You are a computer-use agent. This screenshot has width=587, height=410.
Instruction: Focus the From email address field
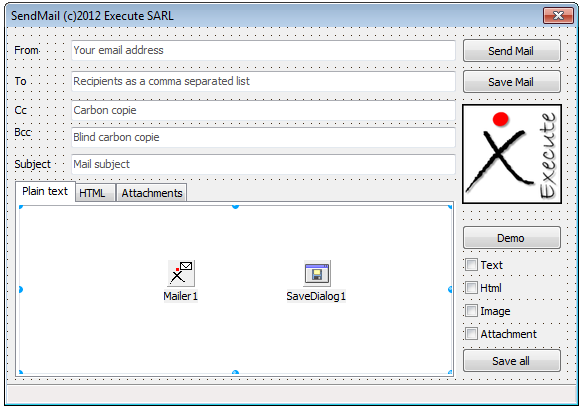click(263, 50)
